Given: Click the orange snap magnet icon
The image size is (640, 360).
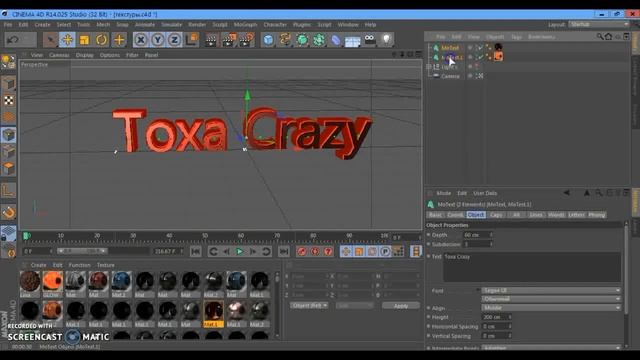Looking at the screenshot, I should coord(9,212).
